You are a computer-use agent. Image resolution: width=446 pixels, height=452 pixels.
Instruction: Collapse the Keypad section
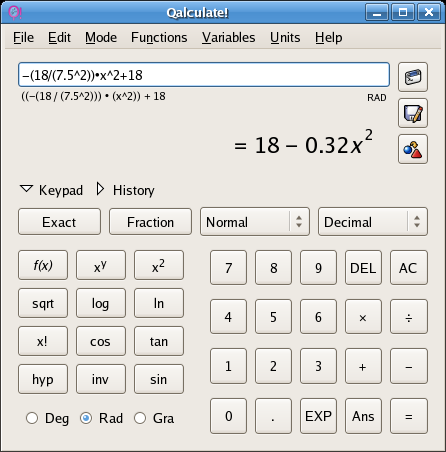tap(52, 190)
